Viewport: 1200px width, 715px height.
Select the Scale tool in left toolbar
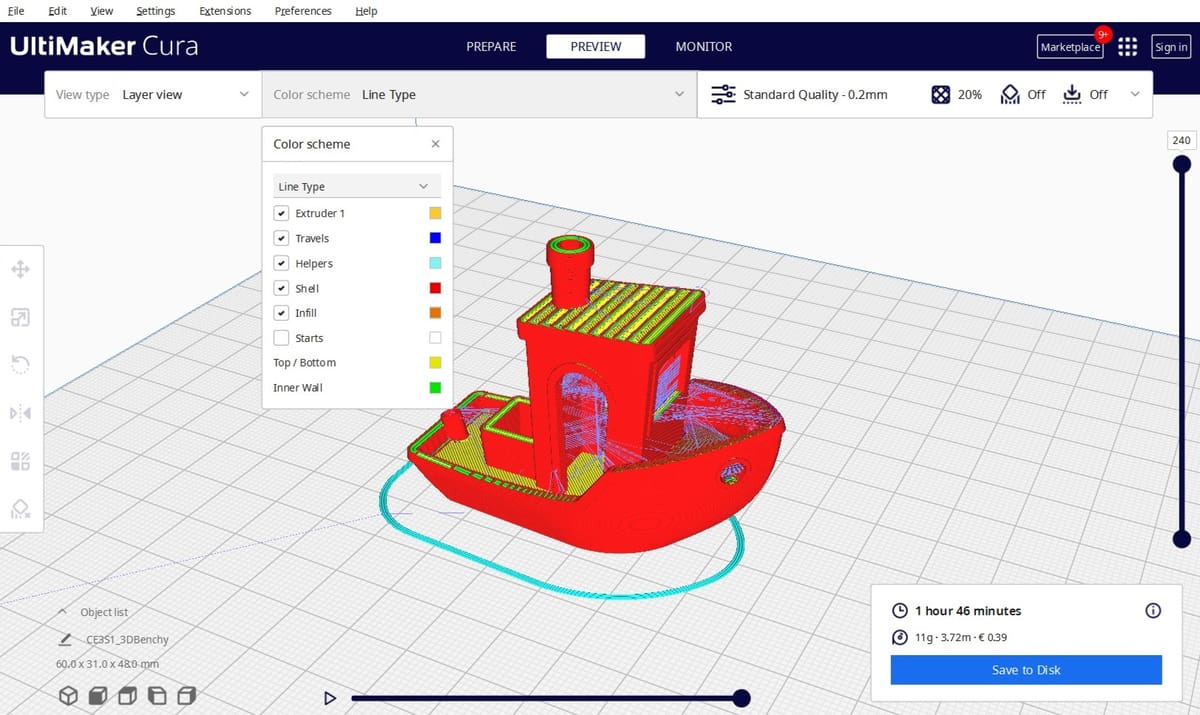(x=20, y=317)
